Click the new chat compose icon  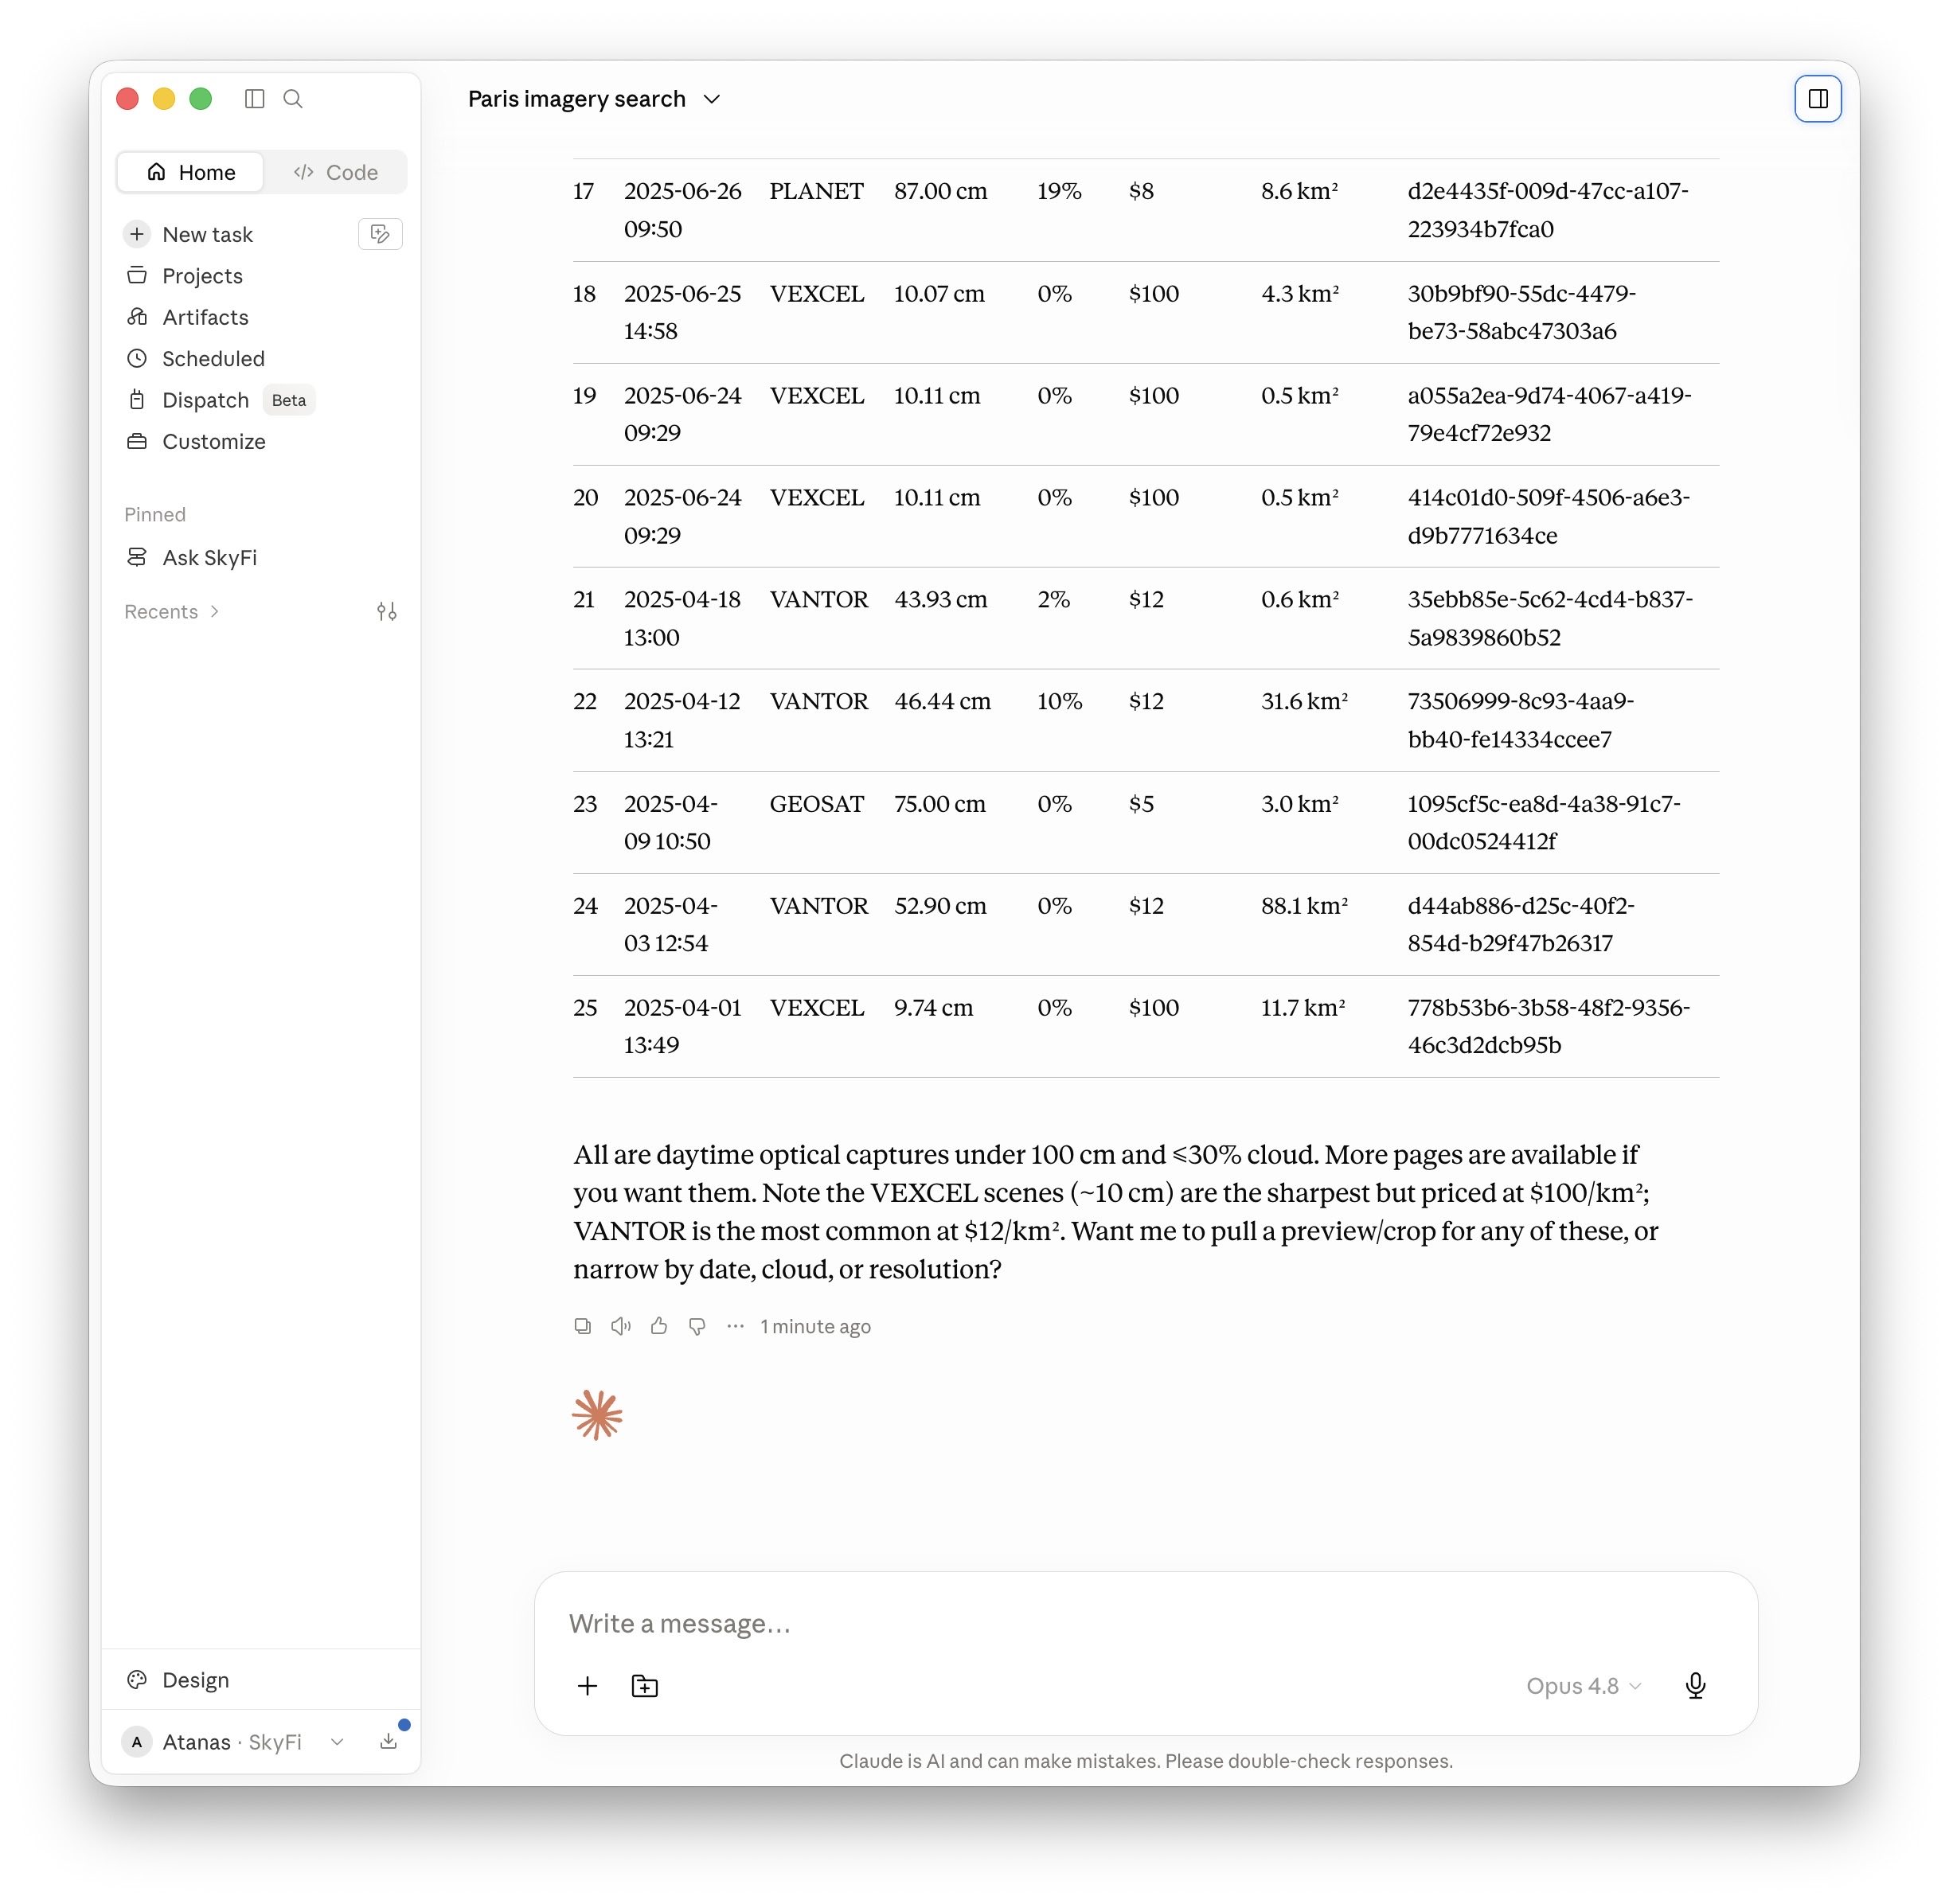coord(380,234)
